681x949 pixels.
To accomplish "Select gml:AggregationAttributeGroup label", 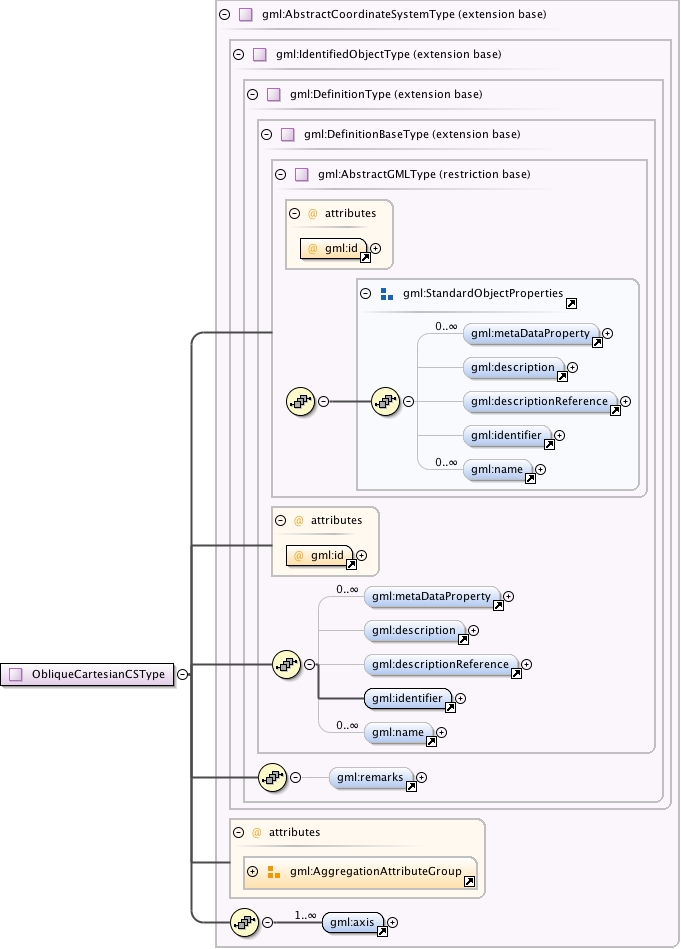I will tap(375, 872).
